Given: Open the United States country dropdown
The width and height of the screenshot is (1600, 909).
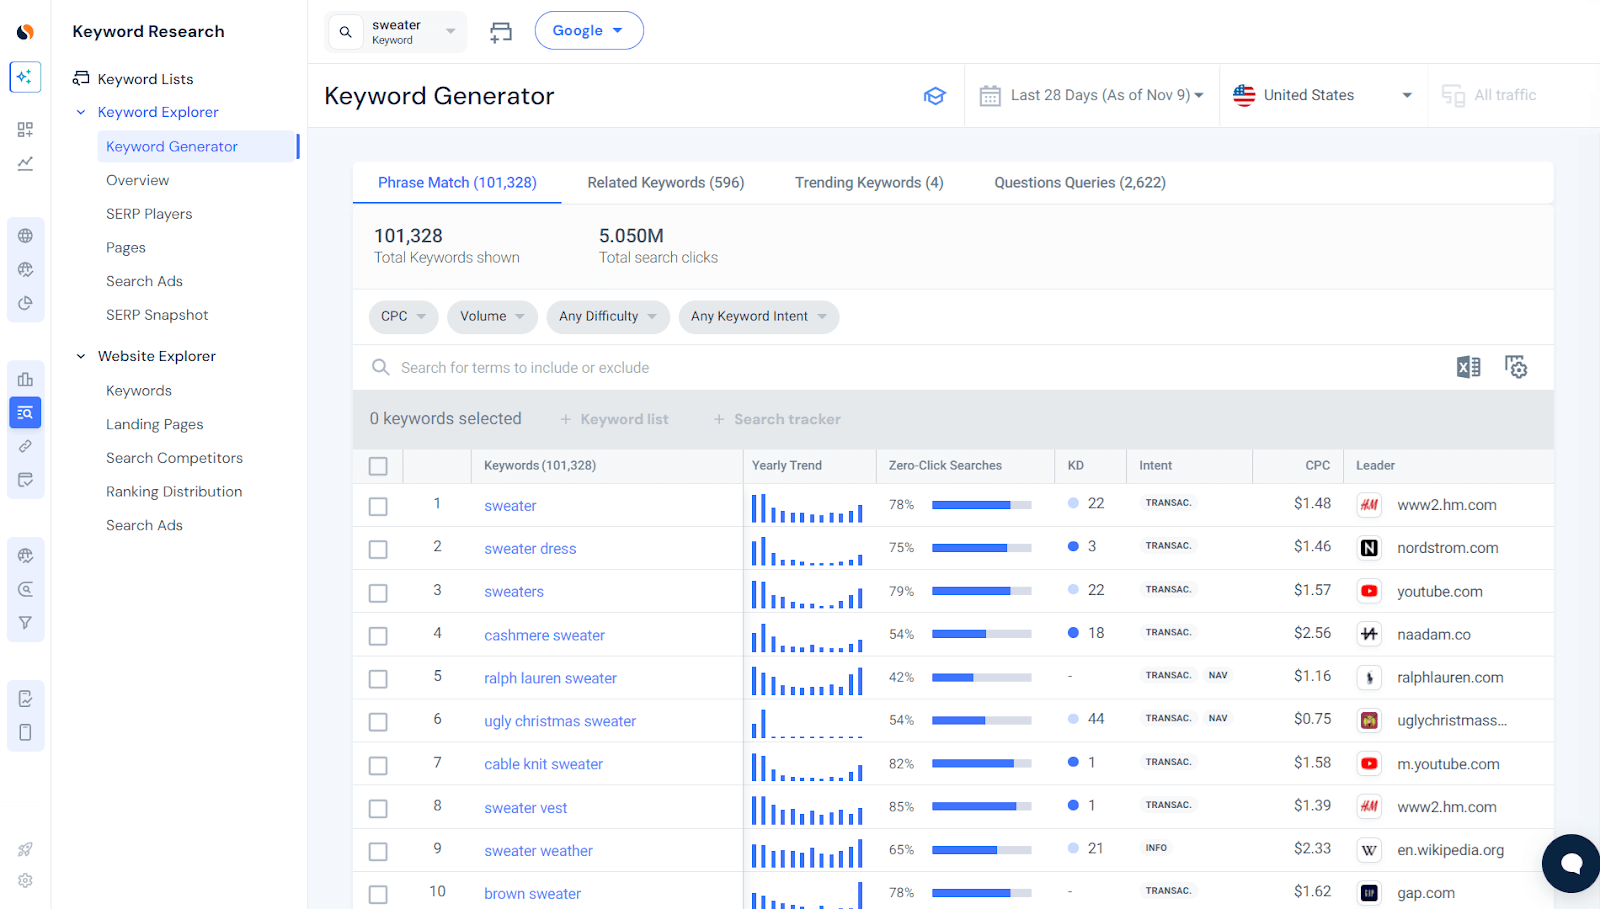Looking at the screenshot, I should pos(1322,95).
